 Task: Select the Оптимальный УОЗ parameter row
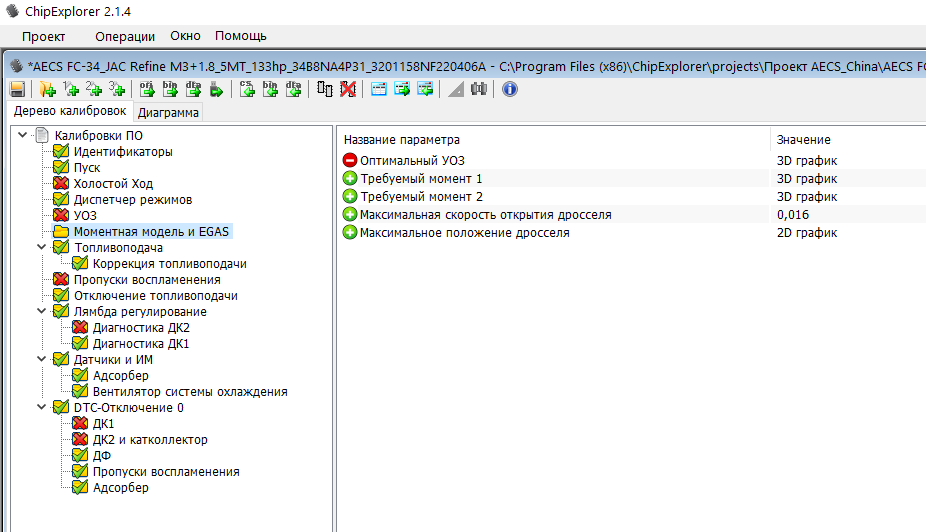pos(412,160)
